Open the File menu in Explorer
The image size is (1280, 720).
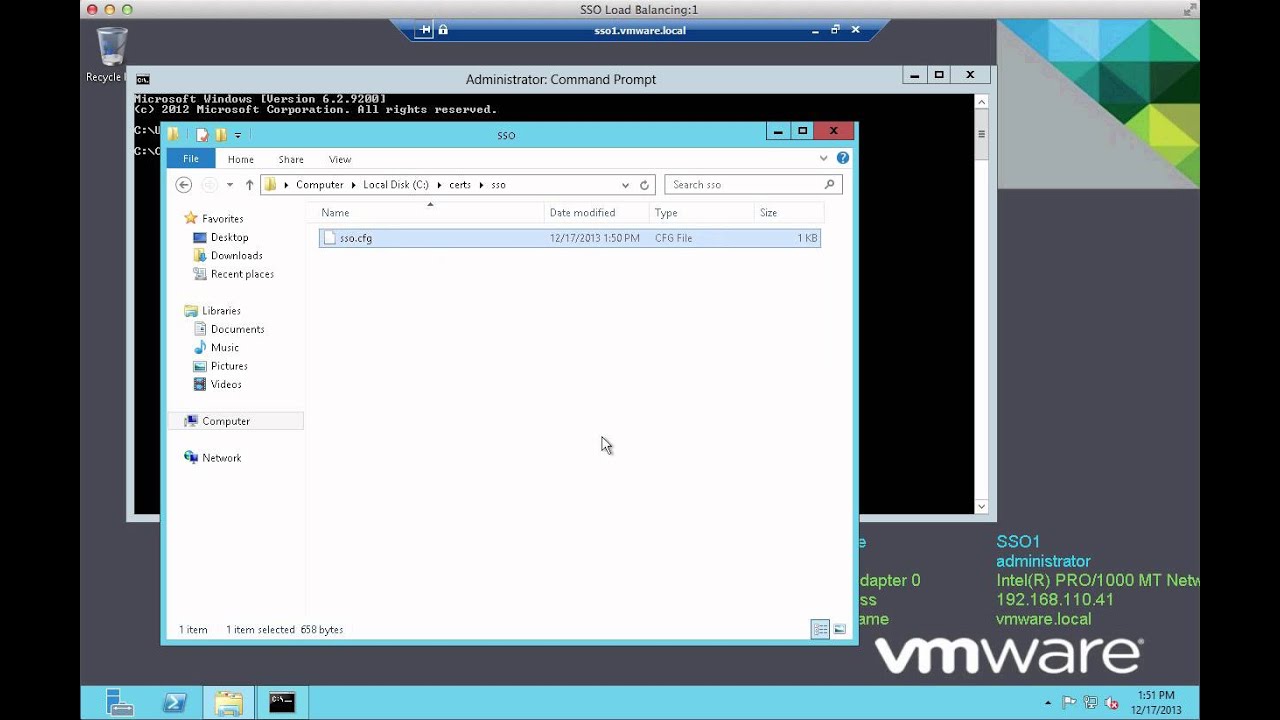190,159
